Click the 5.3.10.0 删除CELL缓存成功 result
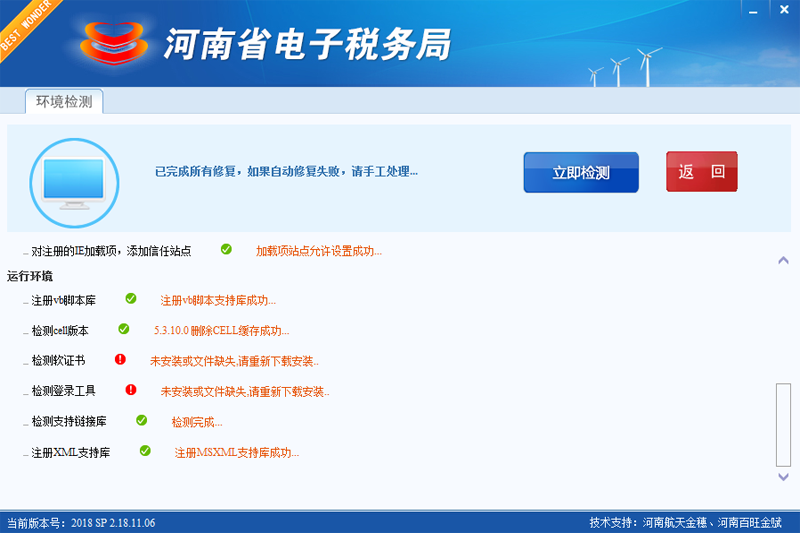Viewport: 800px width, 533px height. click(221, 331)
